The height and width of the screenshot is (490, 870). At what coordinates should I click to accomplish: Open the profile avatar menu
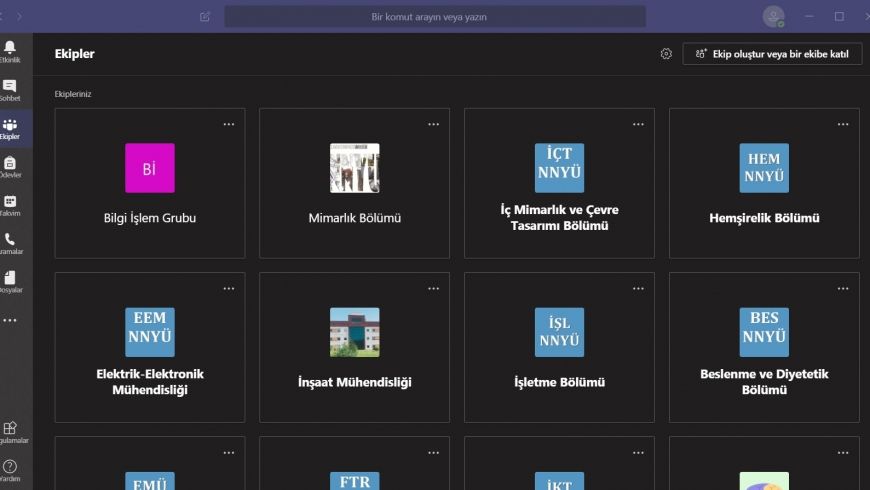[773, 16]
